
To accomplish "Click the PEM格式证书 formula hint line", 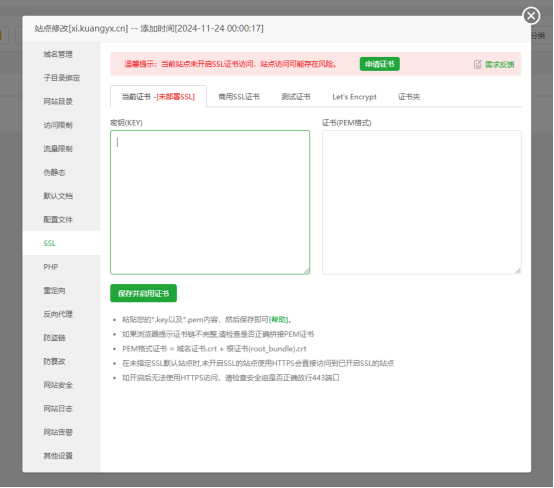I will [214, 349].
